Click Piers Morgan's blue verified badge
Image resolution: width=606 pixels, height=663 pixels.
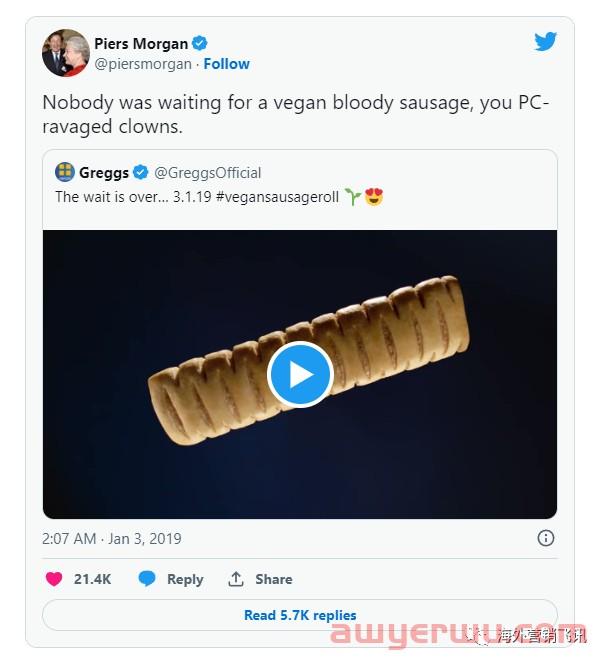click(x=200, y=43)
